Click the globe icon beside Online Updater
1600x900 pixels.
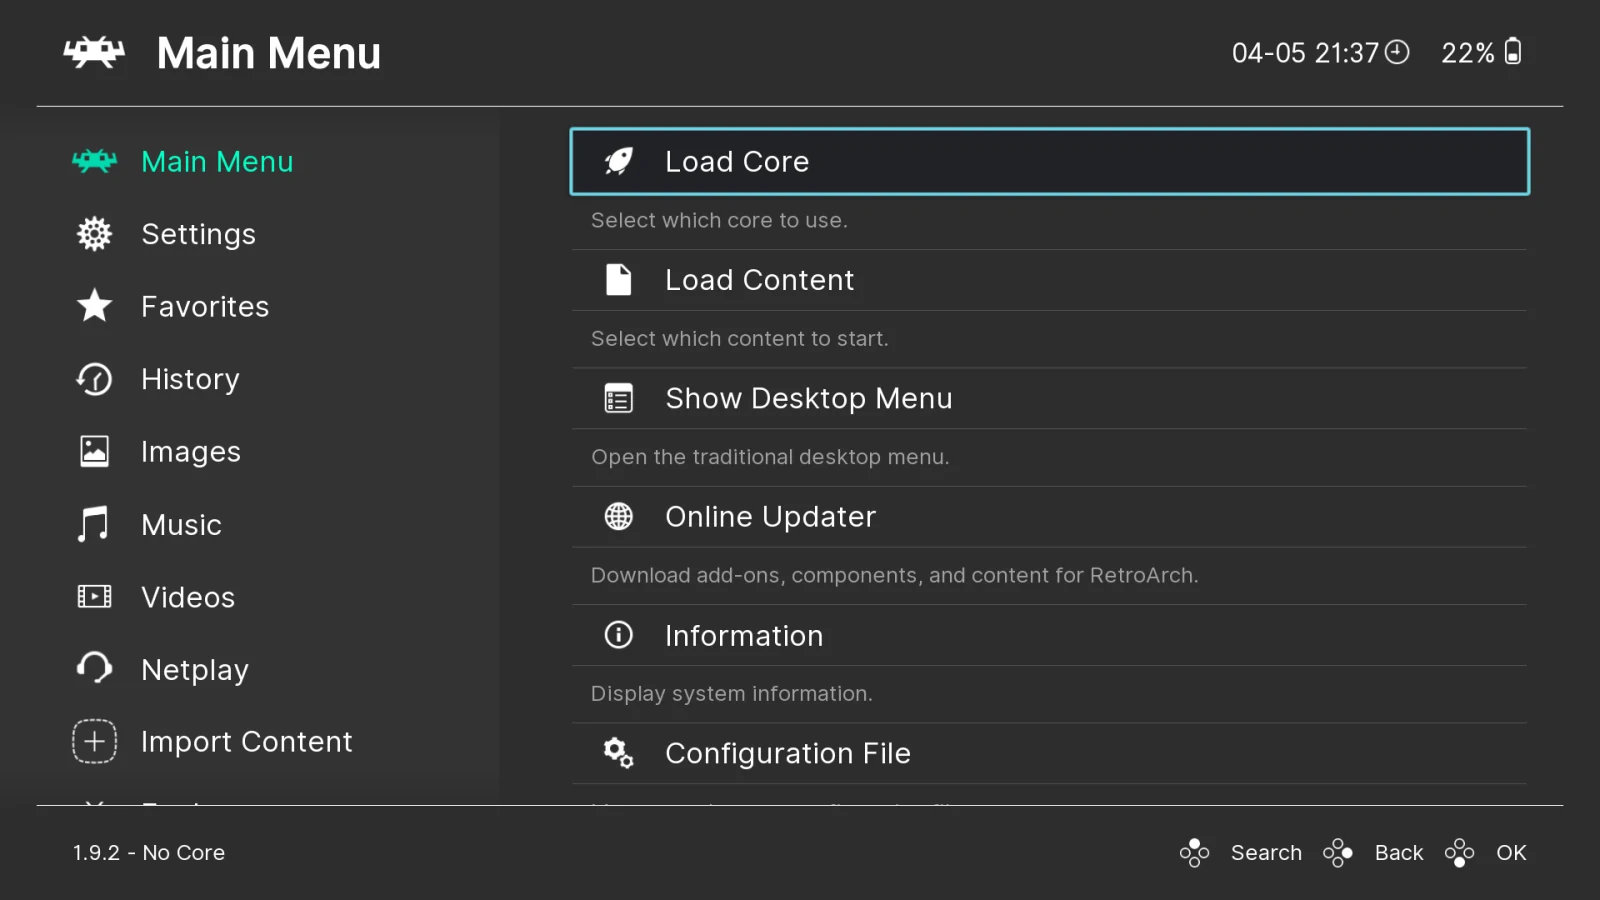(618, 516)
